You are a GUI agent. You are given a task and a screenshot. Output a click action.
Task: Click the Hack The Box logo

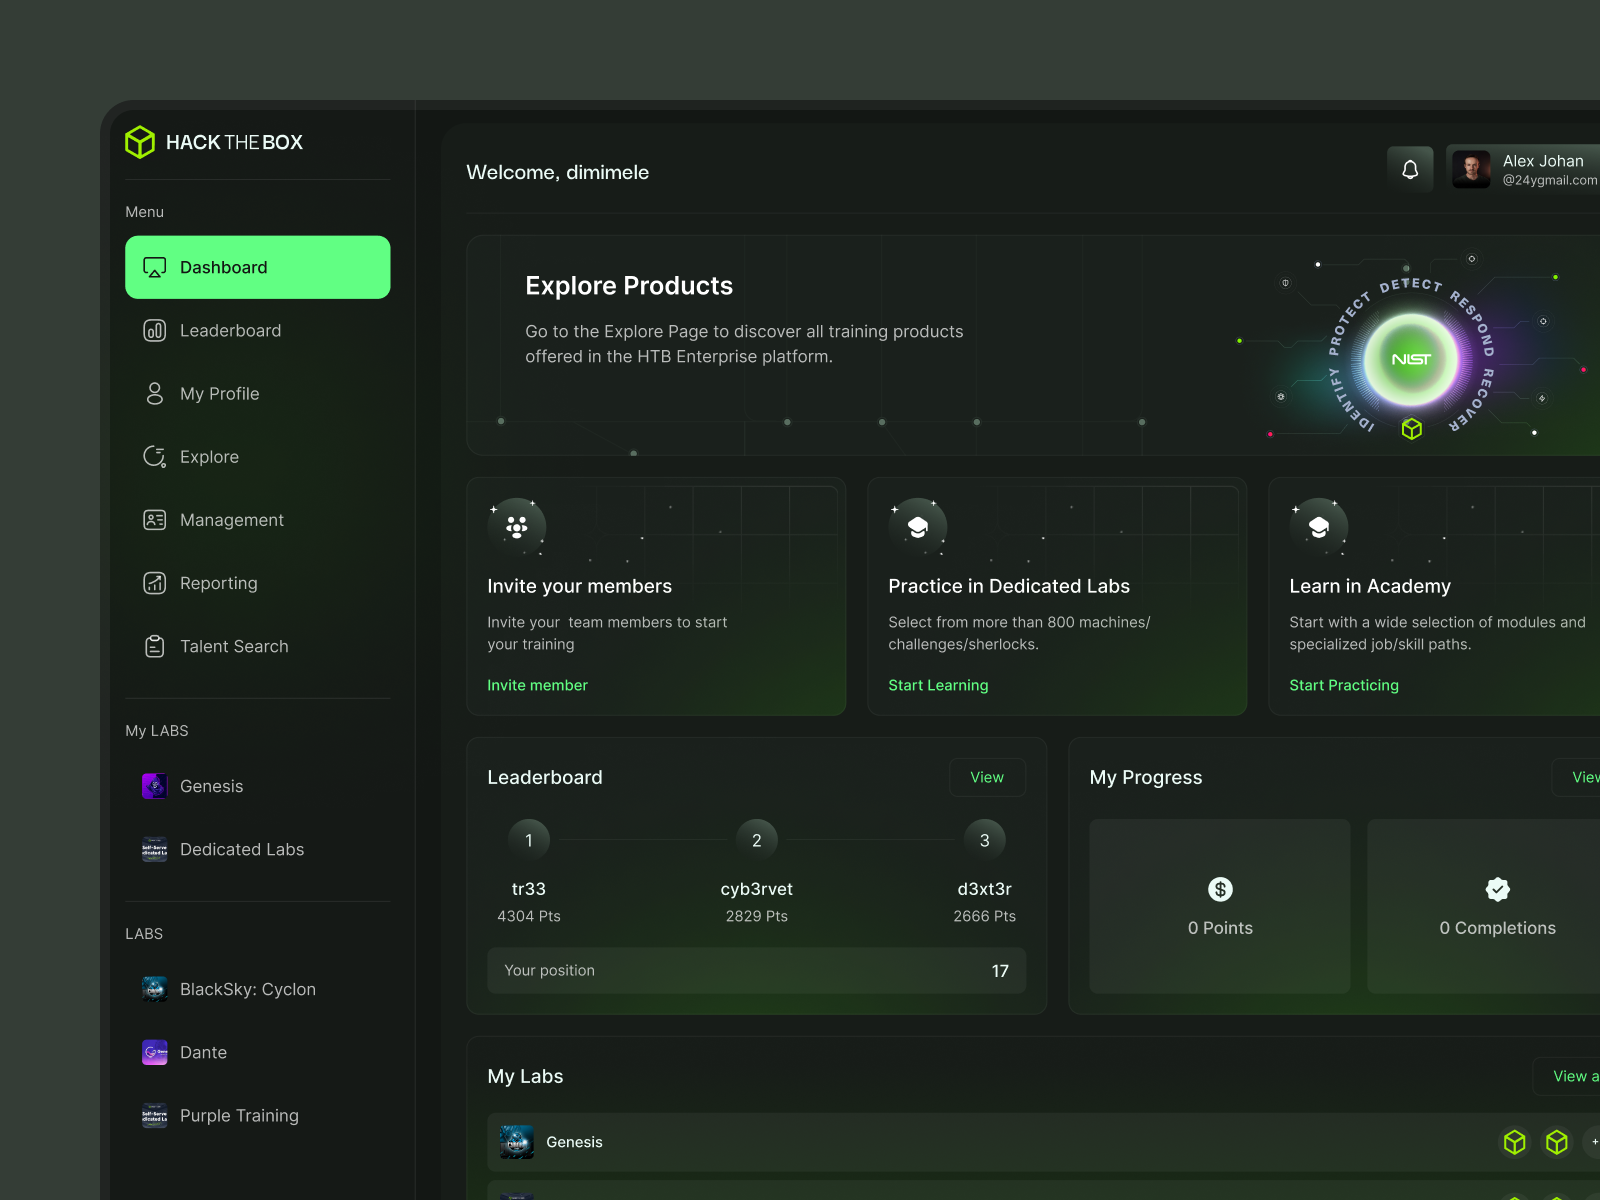click(x=214, y=142)
